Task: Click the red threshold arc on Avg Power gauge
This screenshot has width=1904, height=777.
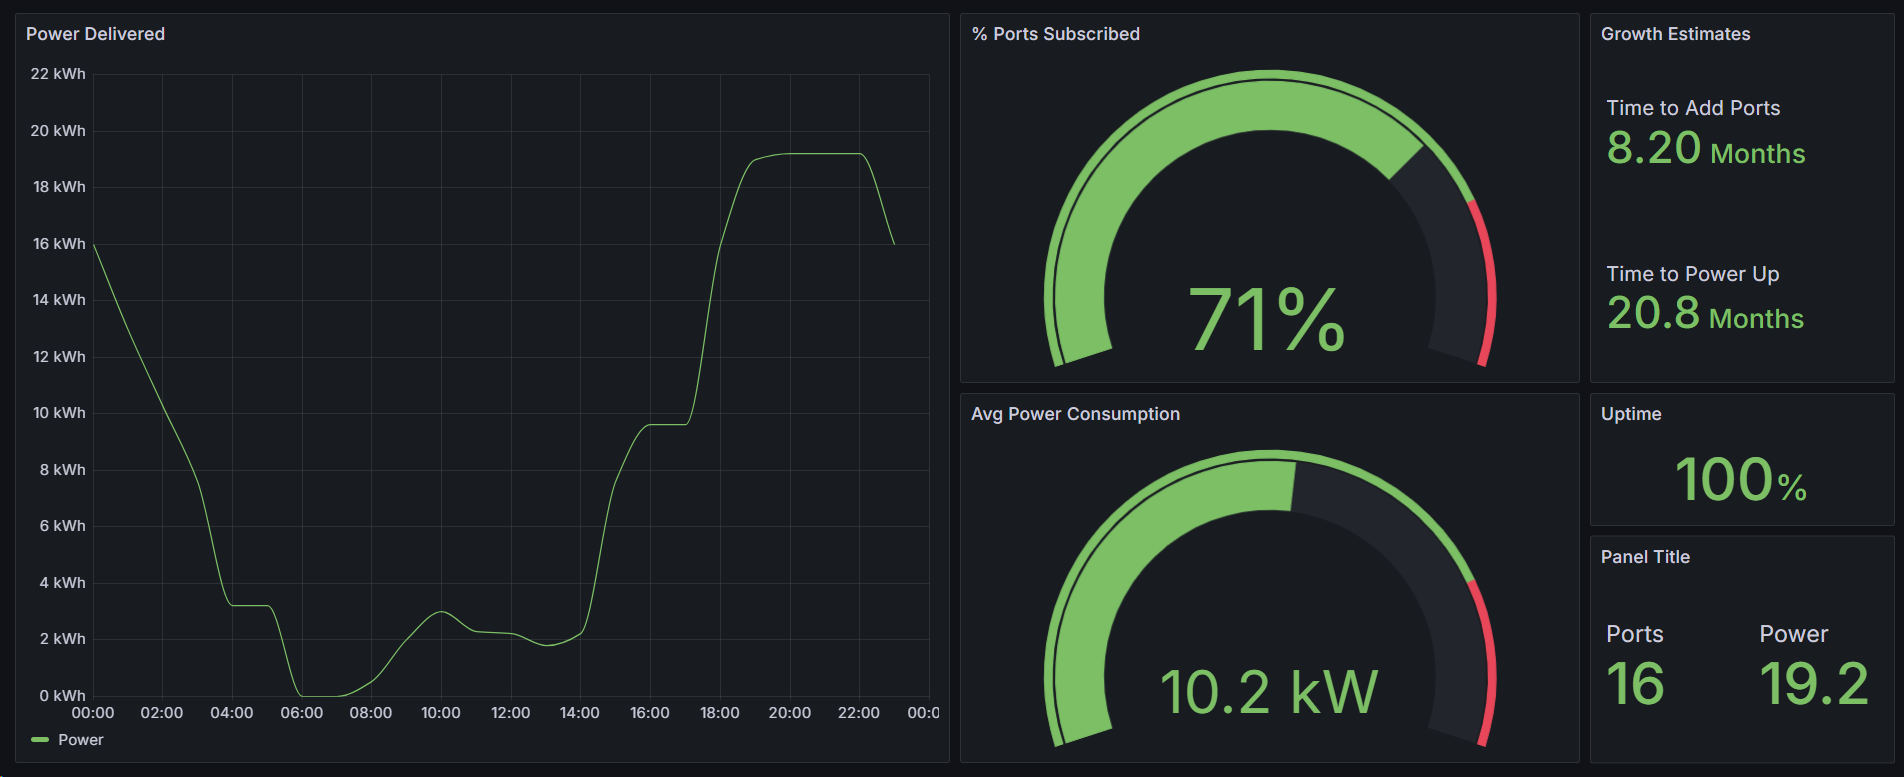Action: pyautogui.click(x=1490, y=660)
